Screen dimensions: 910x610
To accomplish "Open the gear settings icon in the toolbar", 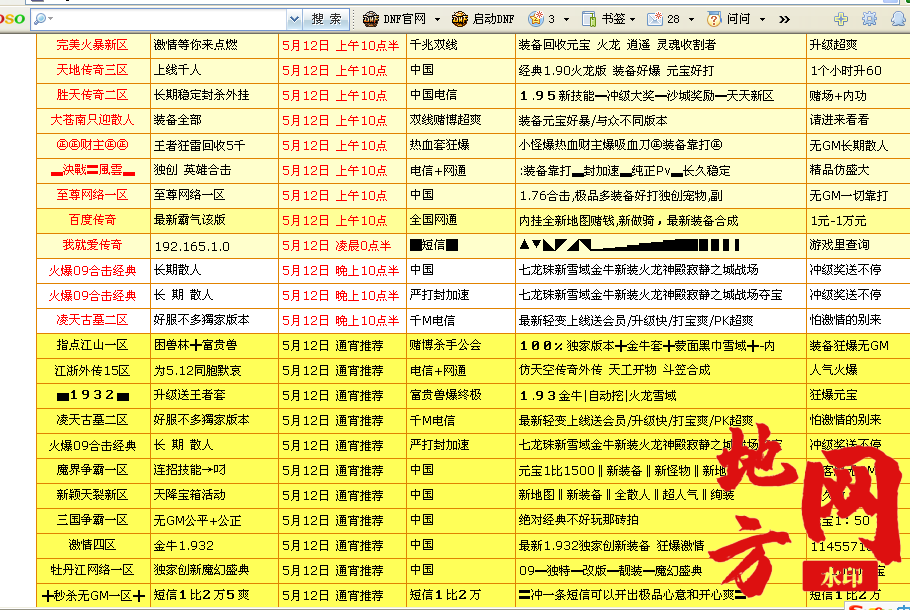I will [x=869, y=19].
